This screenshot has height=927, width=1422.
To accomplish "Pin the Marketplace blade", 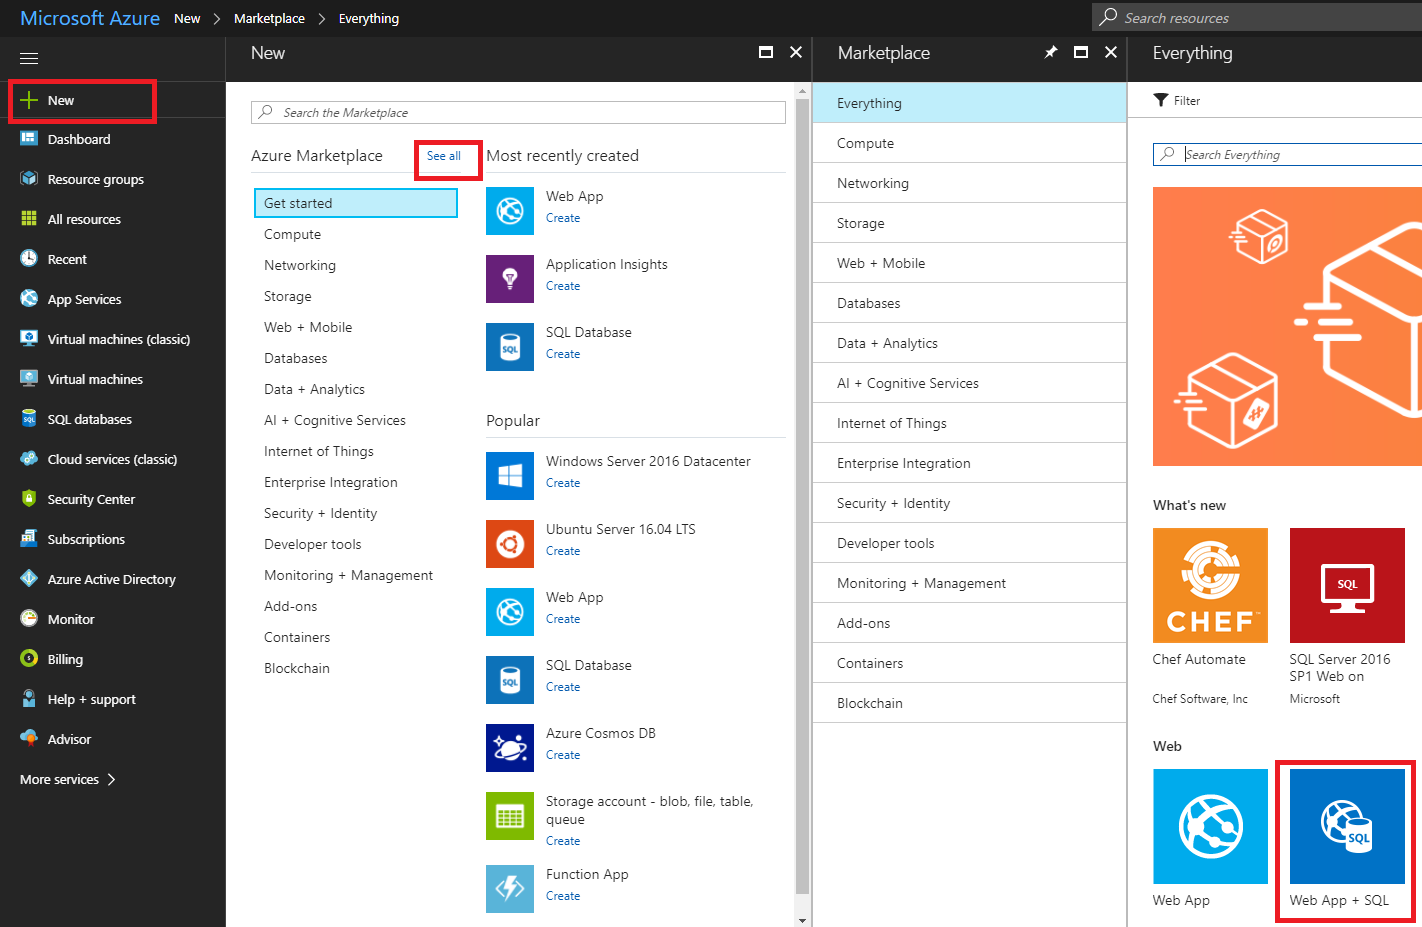I will point(1050,52).
